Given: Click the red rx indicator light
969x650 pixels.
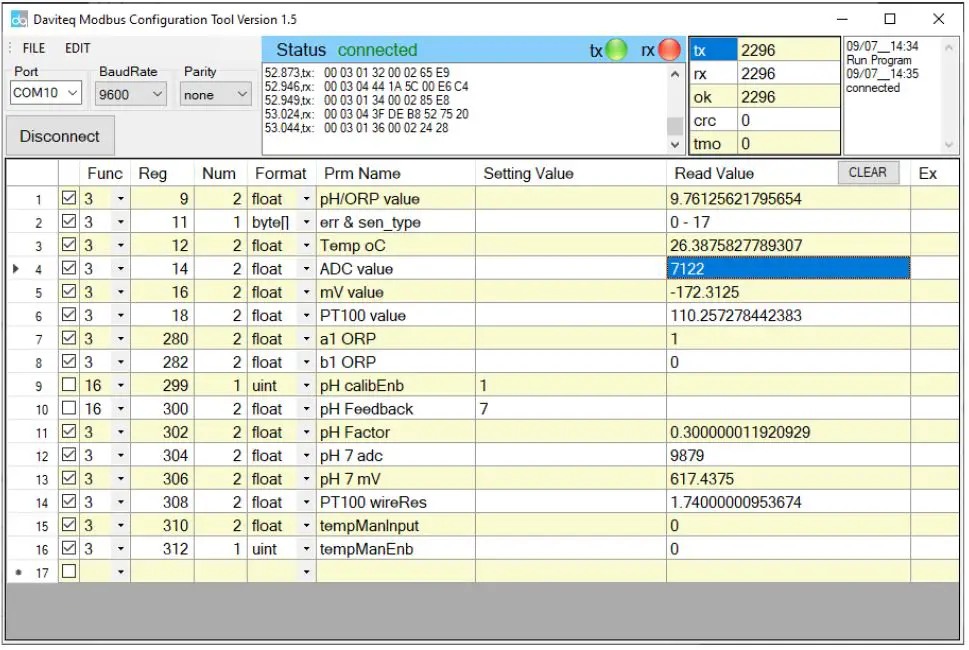Looking at the screenshot, I should (669, 50).
